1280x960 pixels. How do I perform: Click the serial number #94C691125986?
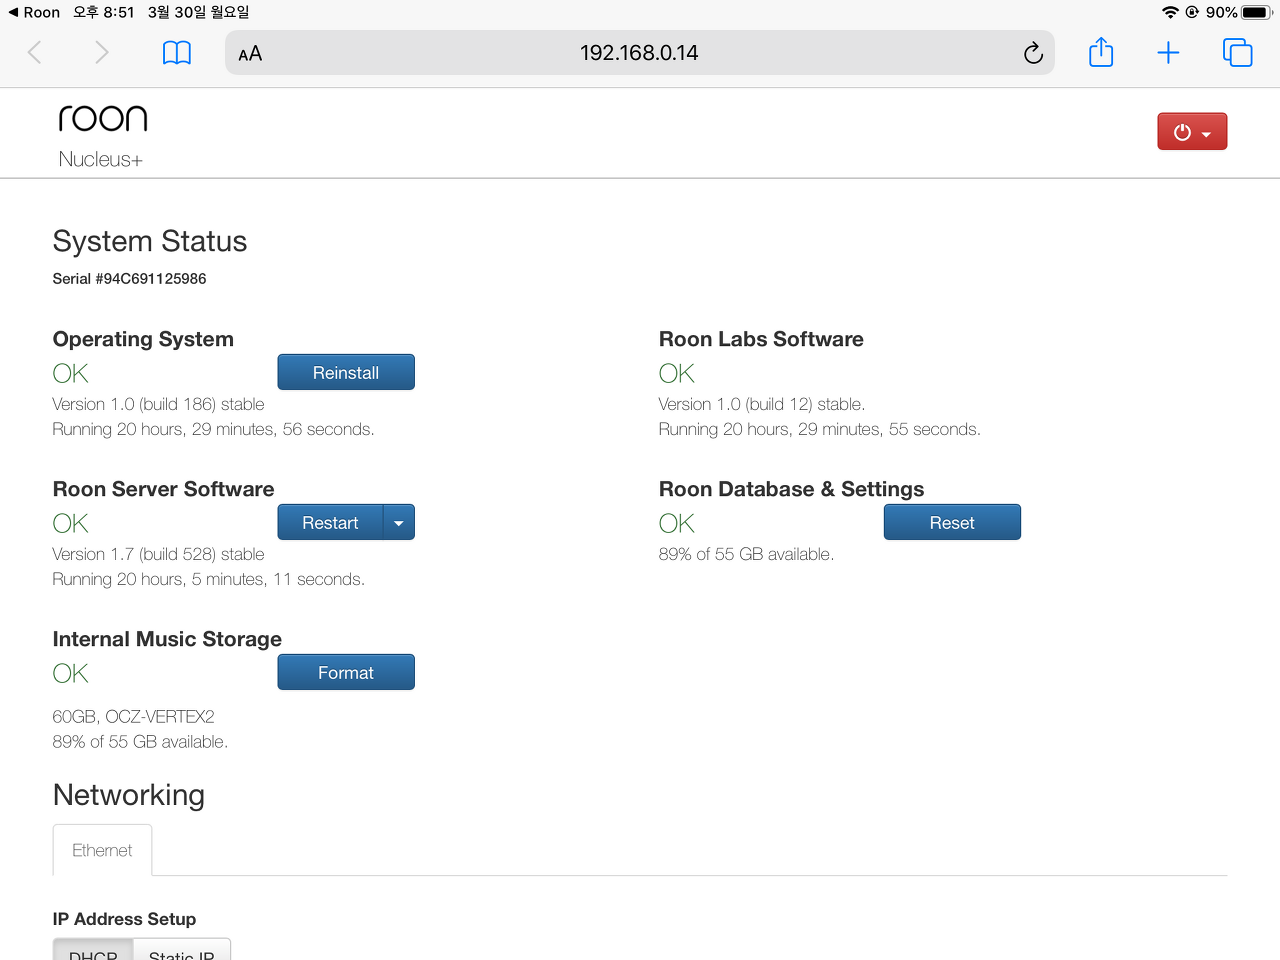point(150,279)
